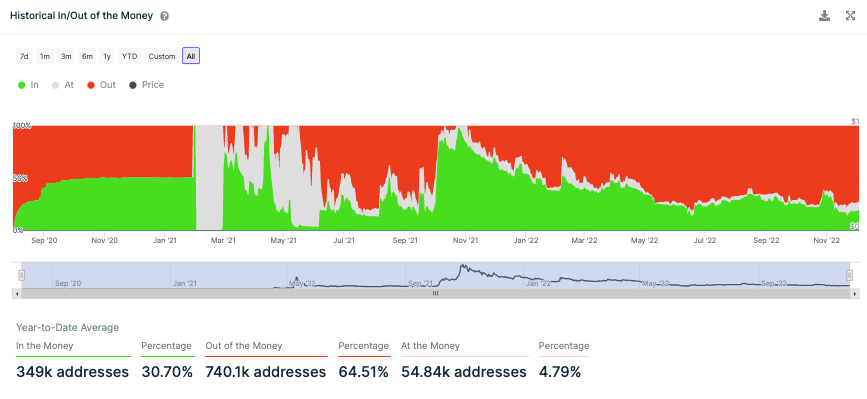Click the horizontal scrollbar thumb
This screenshot has height=399, width=867.
click(436, 293)
